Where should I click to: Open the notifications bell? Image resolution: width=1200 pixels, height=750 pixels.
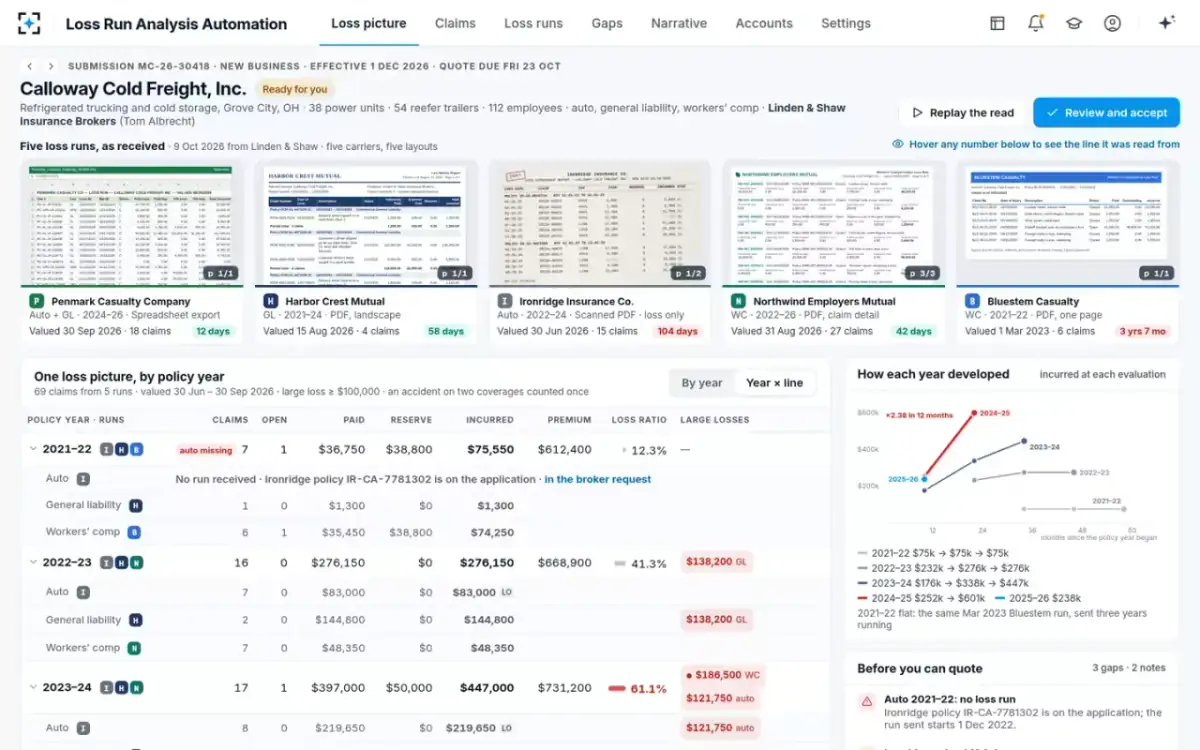(1036, 23)
